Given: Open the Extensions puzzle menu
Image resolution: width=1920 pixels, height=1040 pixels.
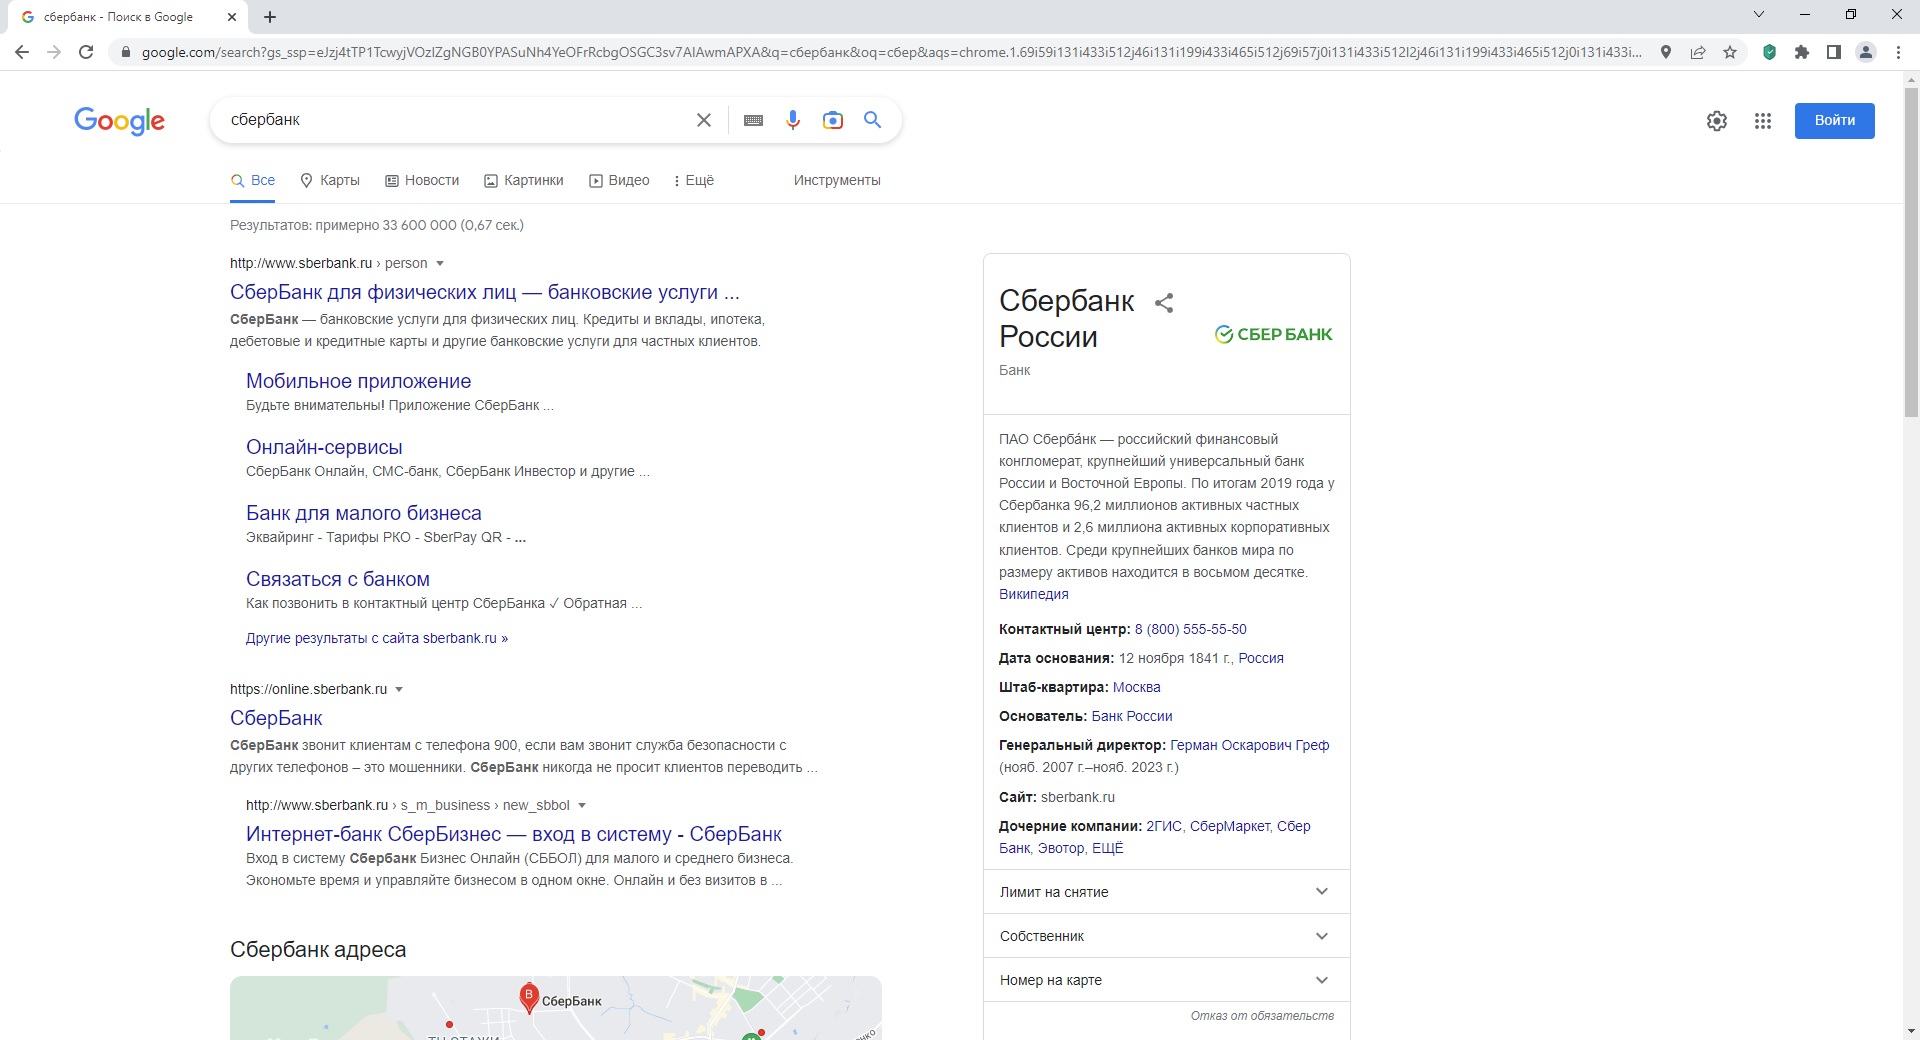Looking at the screenshot, I should pyautogui.click(x=1802, y=52).
